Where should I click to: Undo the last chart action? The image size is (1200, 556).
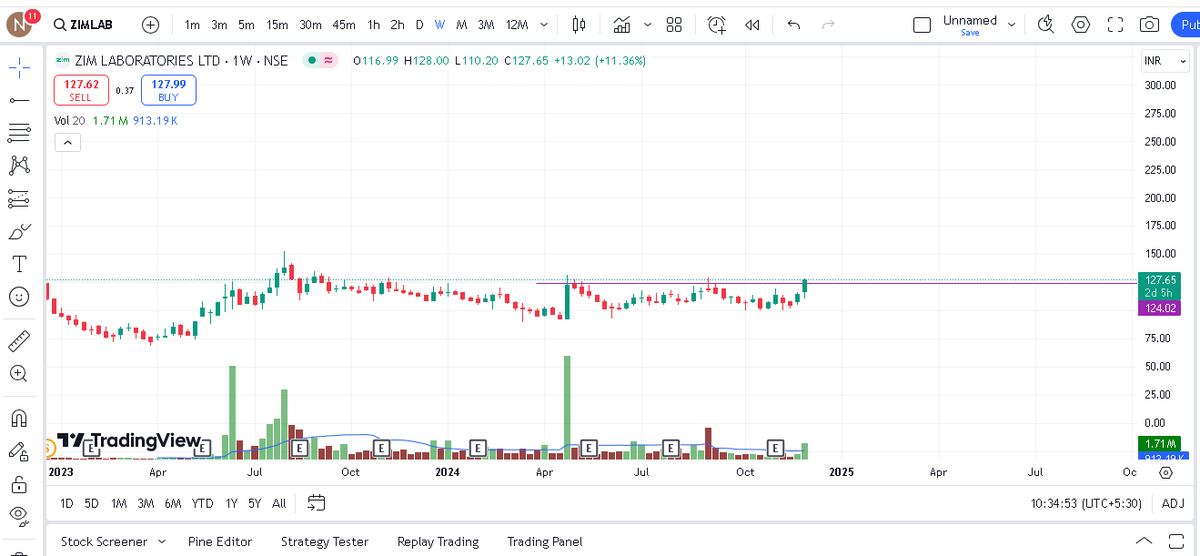pos(794,24)
